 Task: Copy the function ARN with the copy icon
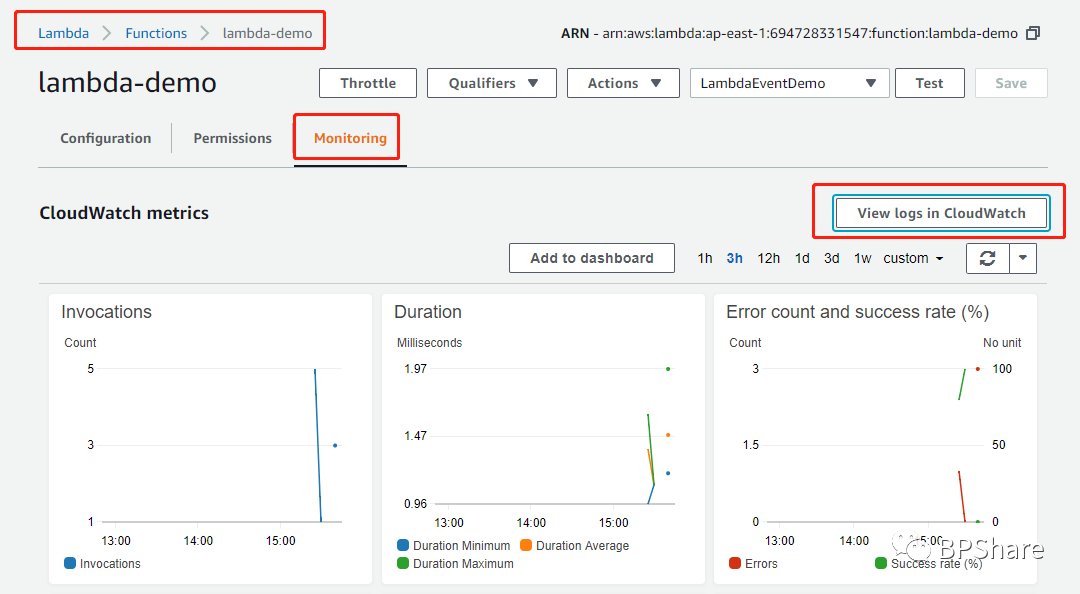click(1032, 33)
